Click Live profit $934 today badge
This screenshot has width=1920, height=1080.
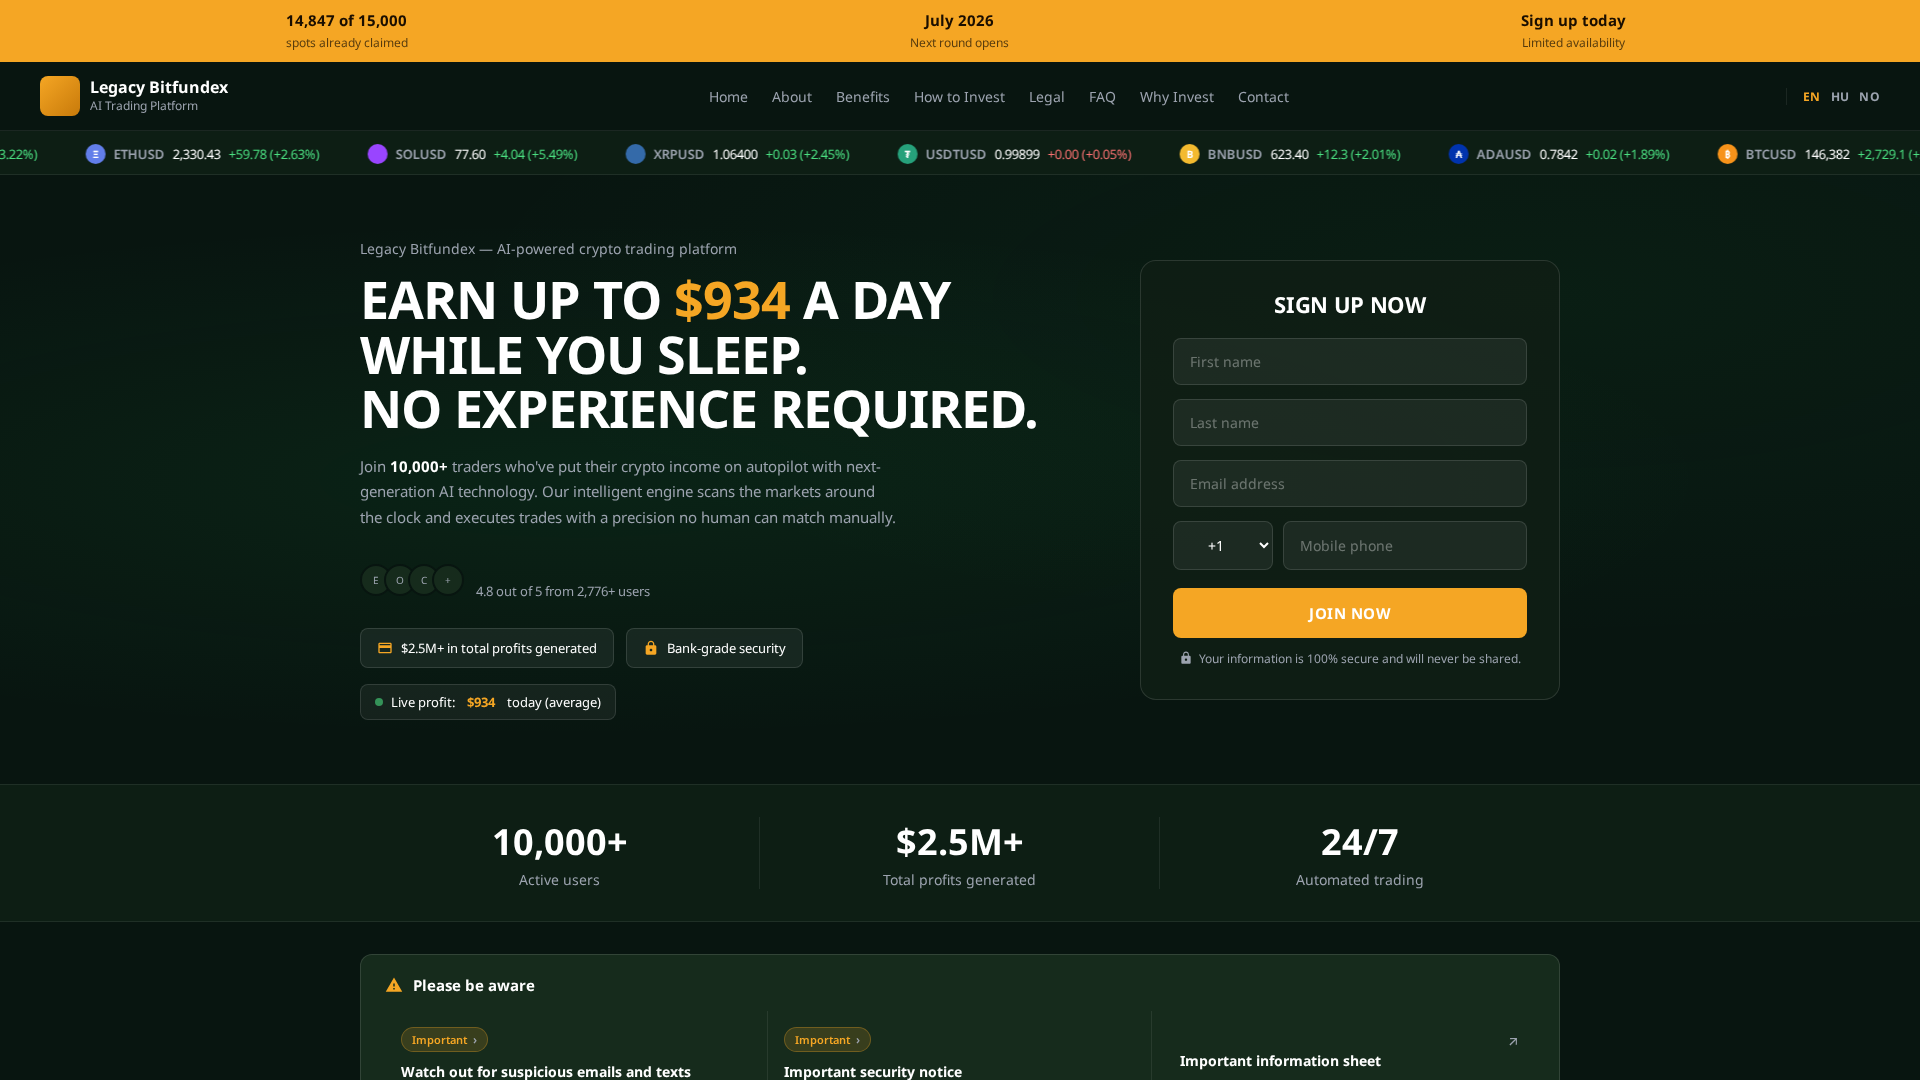(x=488, y=702)
